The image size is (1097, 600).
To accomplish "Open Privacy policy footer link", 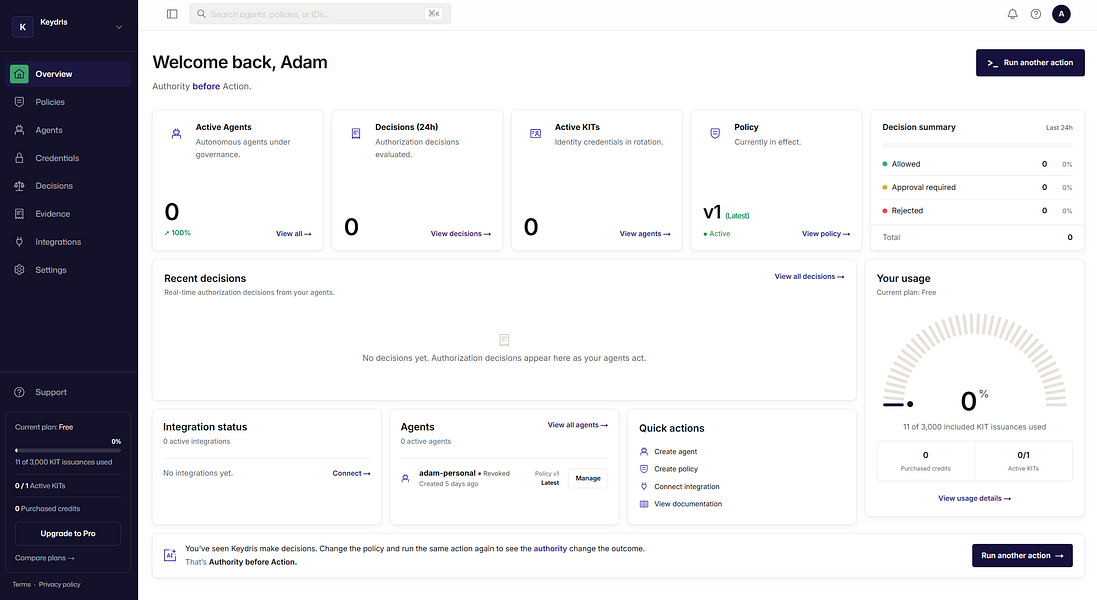I will point(59,585).
